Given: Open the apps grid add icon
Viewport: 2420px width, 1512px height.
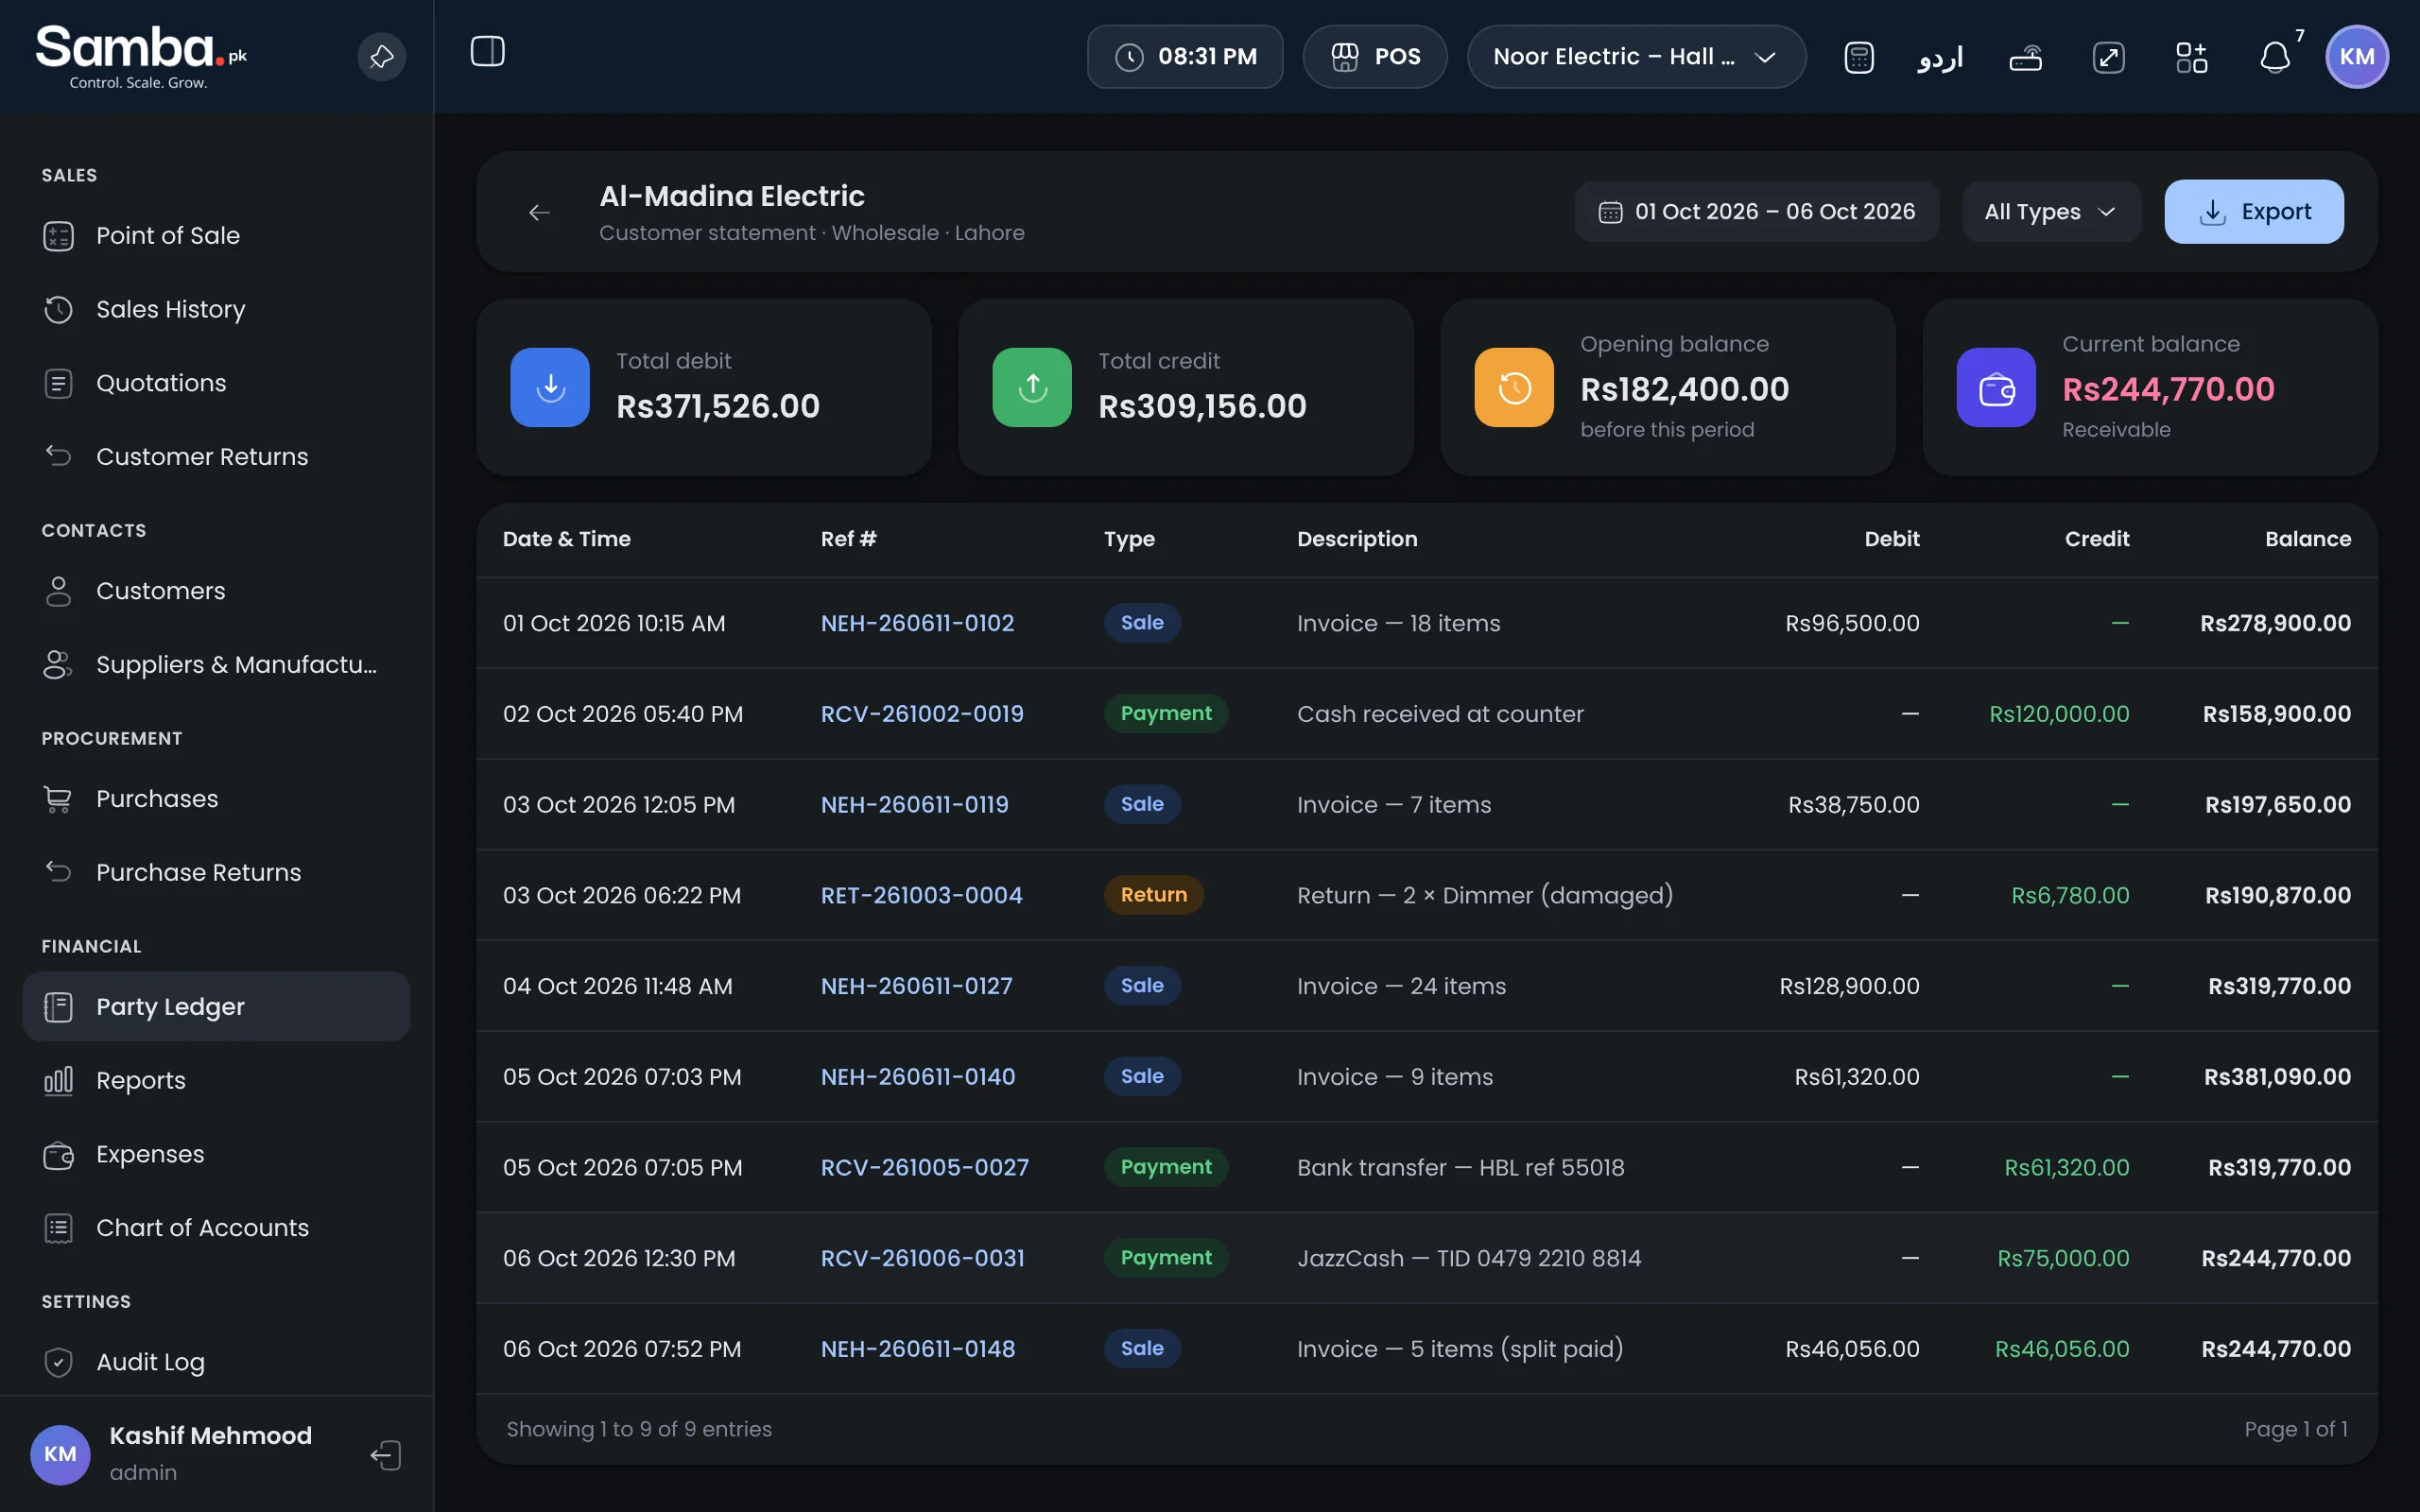Looking at the screenshot, I should click(x=2191, y=57).
